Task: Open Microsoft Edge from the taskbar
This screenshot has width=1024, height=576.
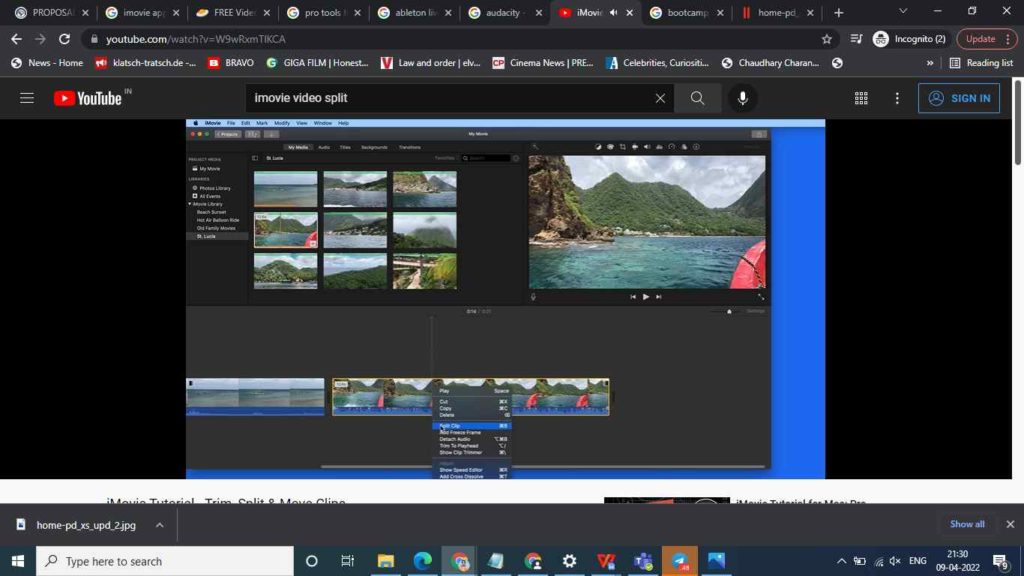Action: point(423,561)
